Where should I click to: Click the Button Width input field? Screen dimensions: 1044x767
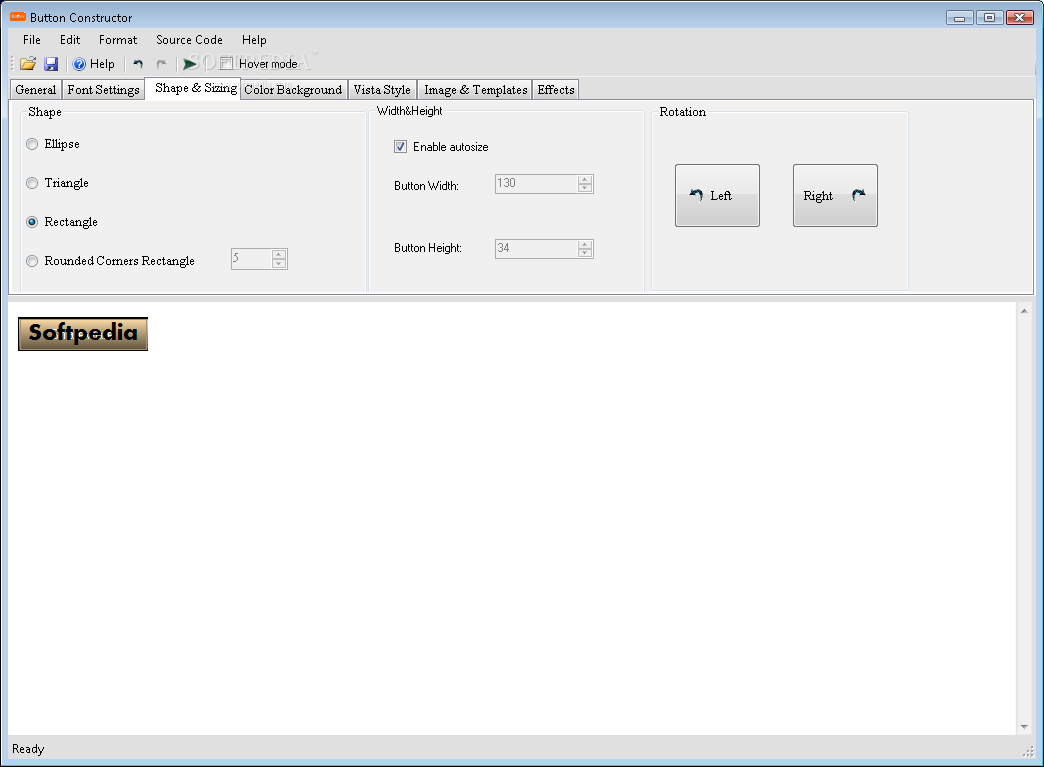[537, 184]
